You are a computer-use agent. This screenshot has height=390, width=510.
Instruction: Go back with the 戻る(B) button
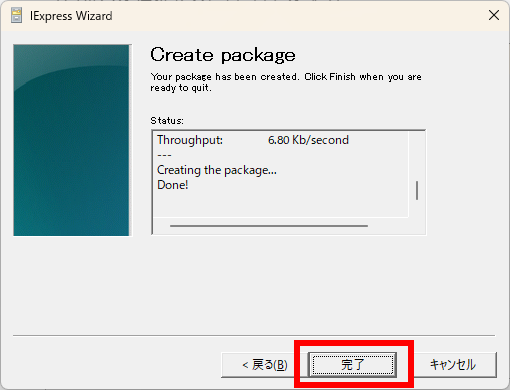tap(265, 365)
